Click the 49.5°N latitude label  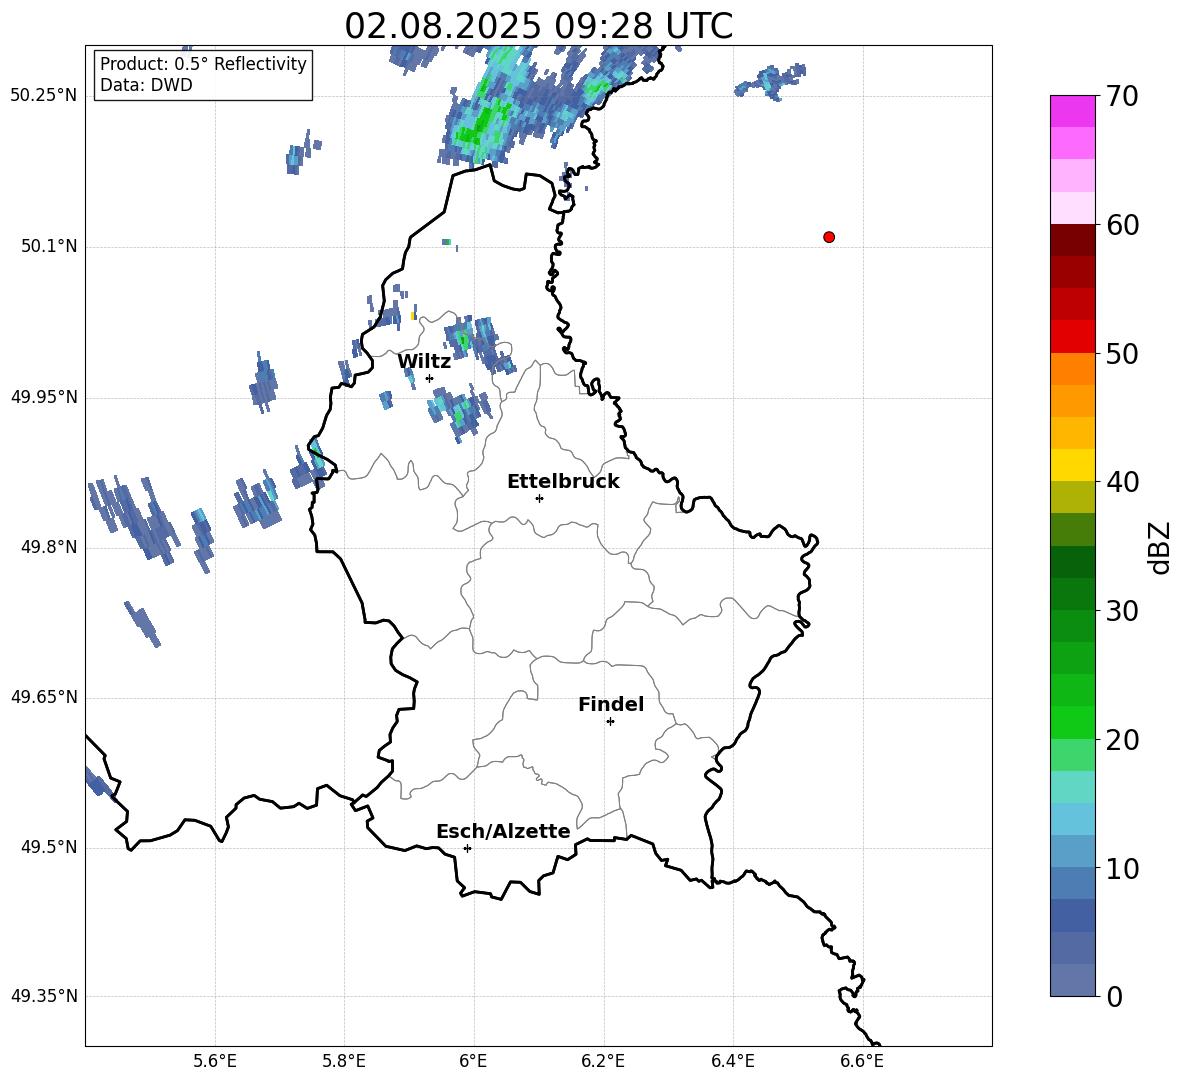click(x=49, y=847)
